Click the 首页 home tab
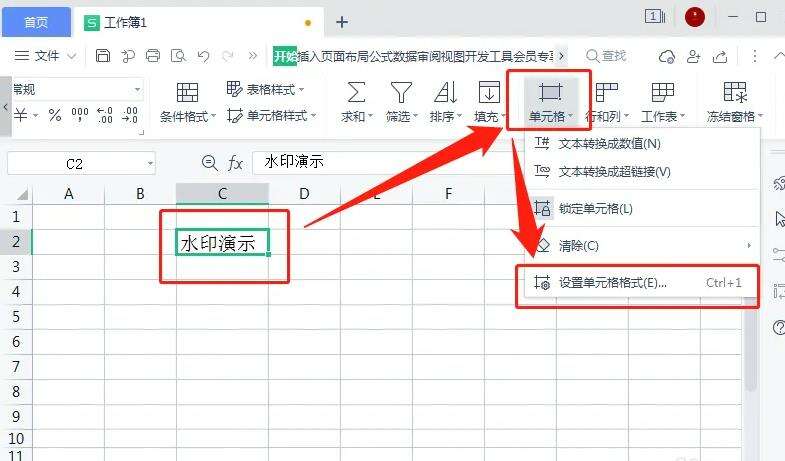The height and width of the screenshot is (461, 785). (36, 23)
